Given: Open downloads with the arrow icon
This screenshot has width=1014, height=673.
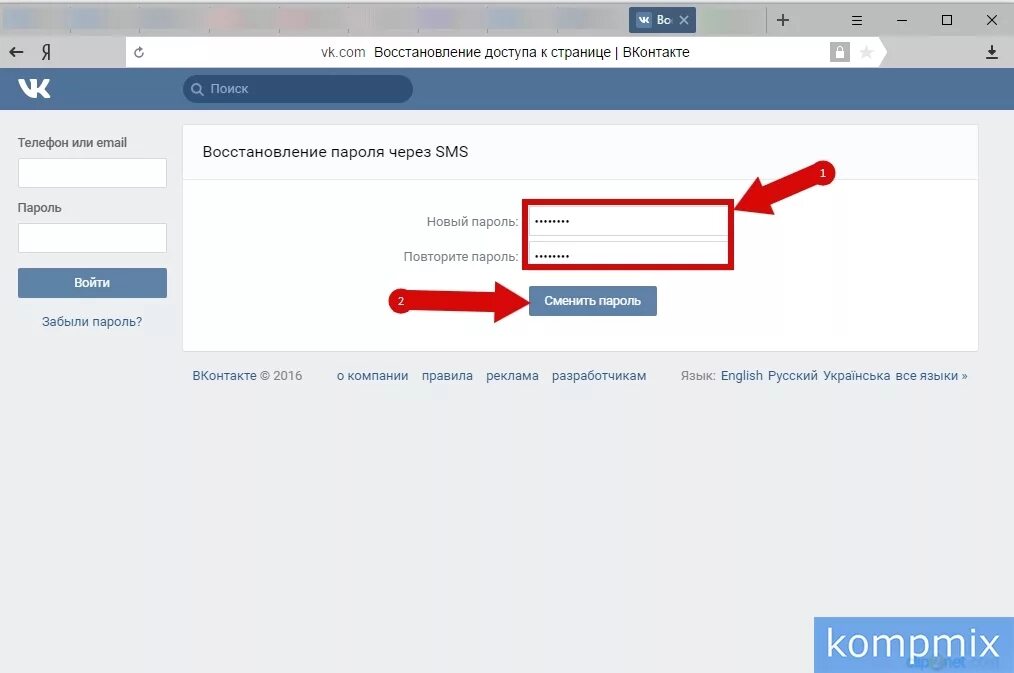Looking at the screenshot, I should point(991,52).
